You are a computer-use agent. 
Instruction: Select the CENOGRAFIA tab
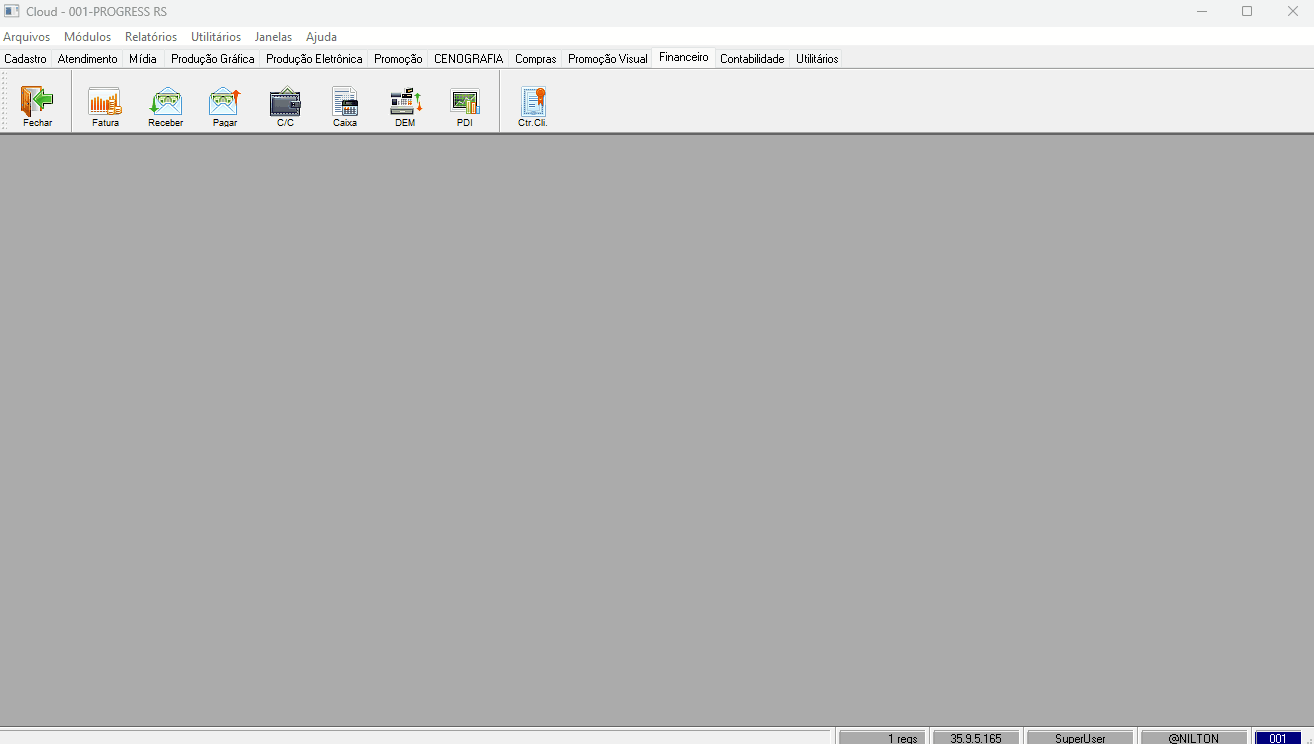pyautogui.click(x=468, y=59)
